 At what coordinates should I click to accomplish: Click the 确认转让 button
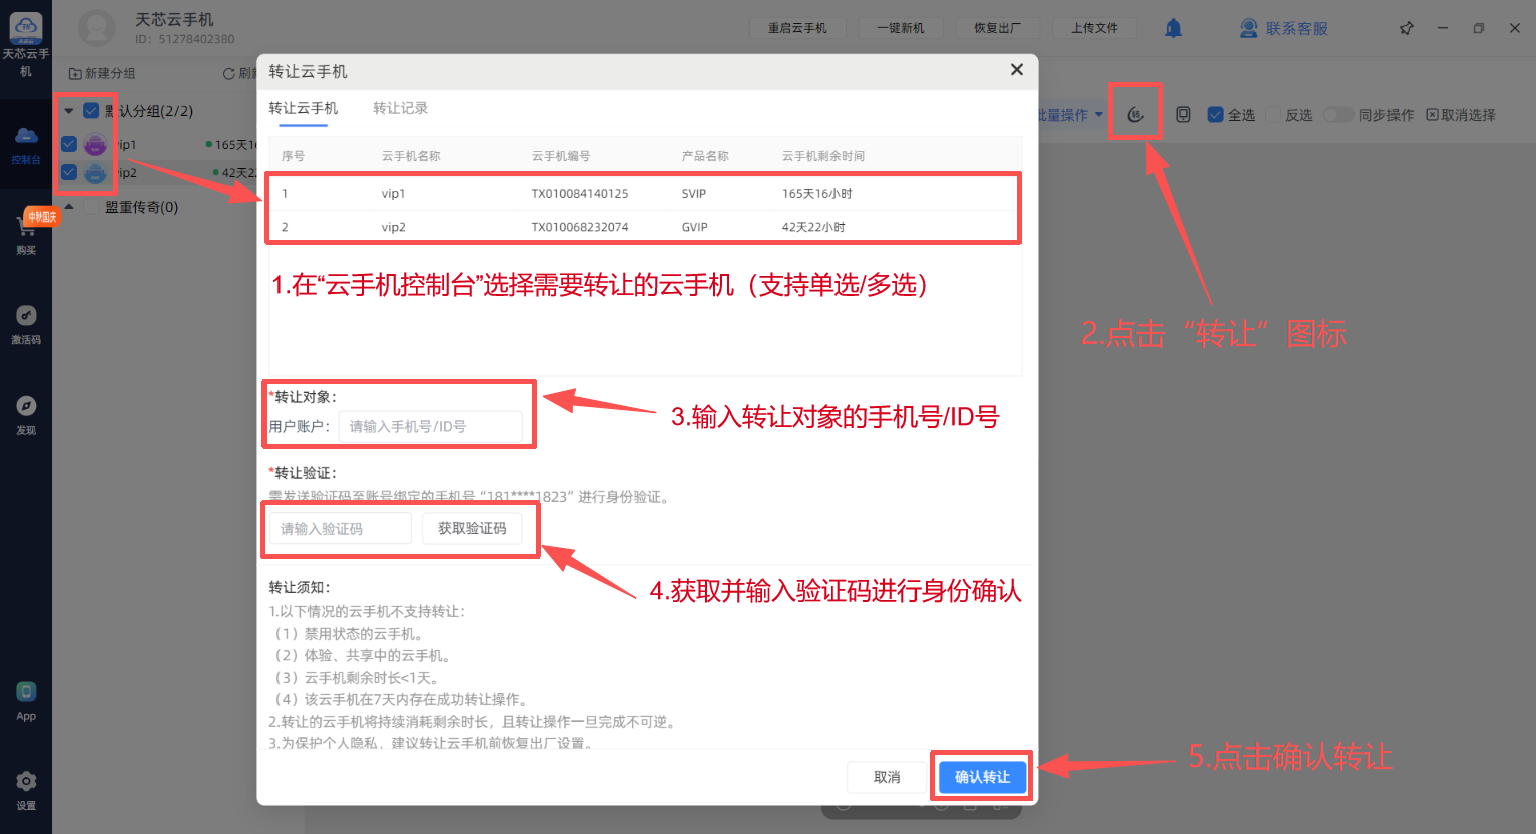point(982,777)
